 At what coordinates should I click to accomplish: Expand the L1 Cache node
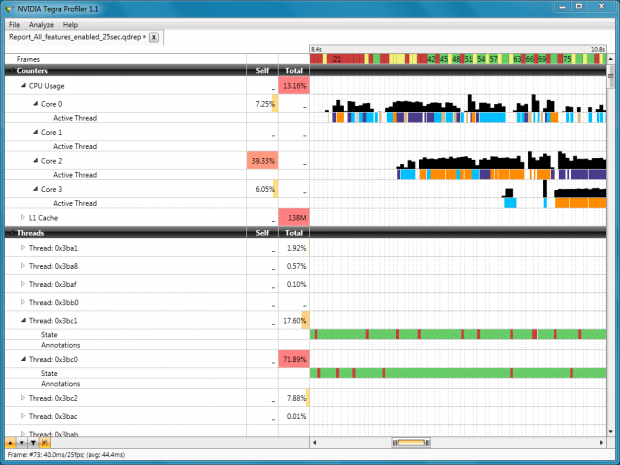pos(23,217)
